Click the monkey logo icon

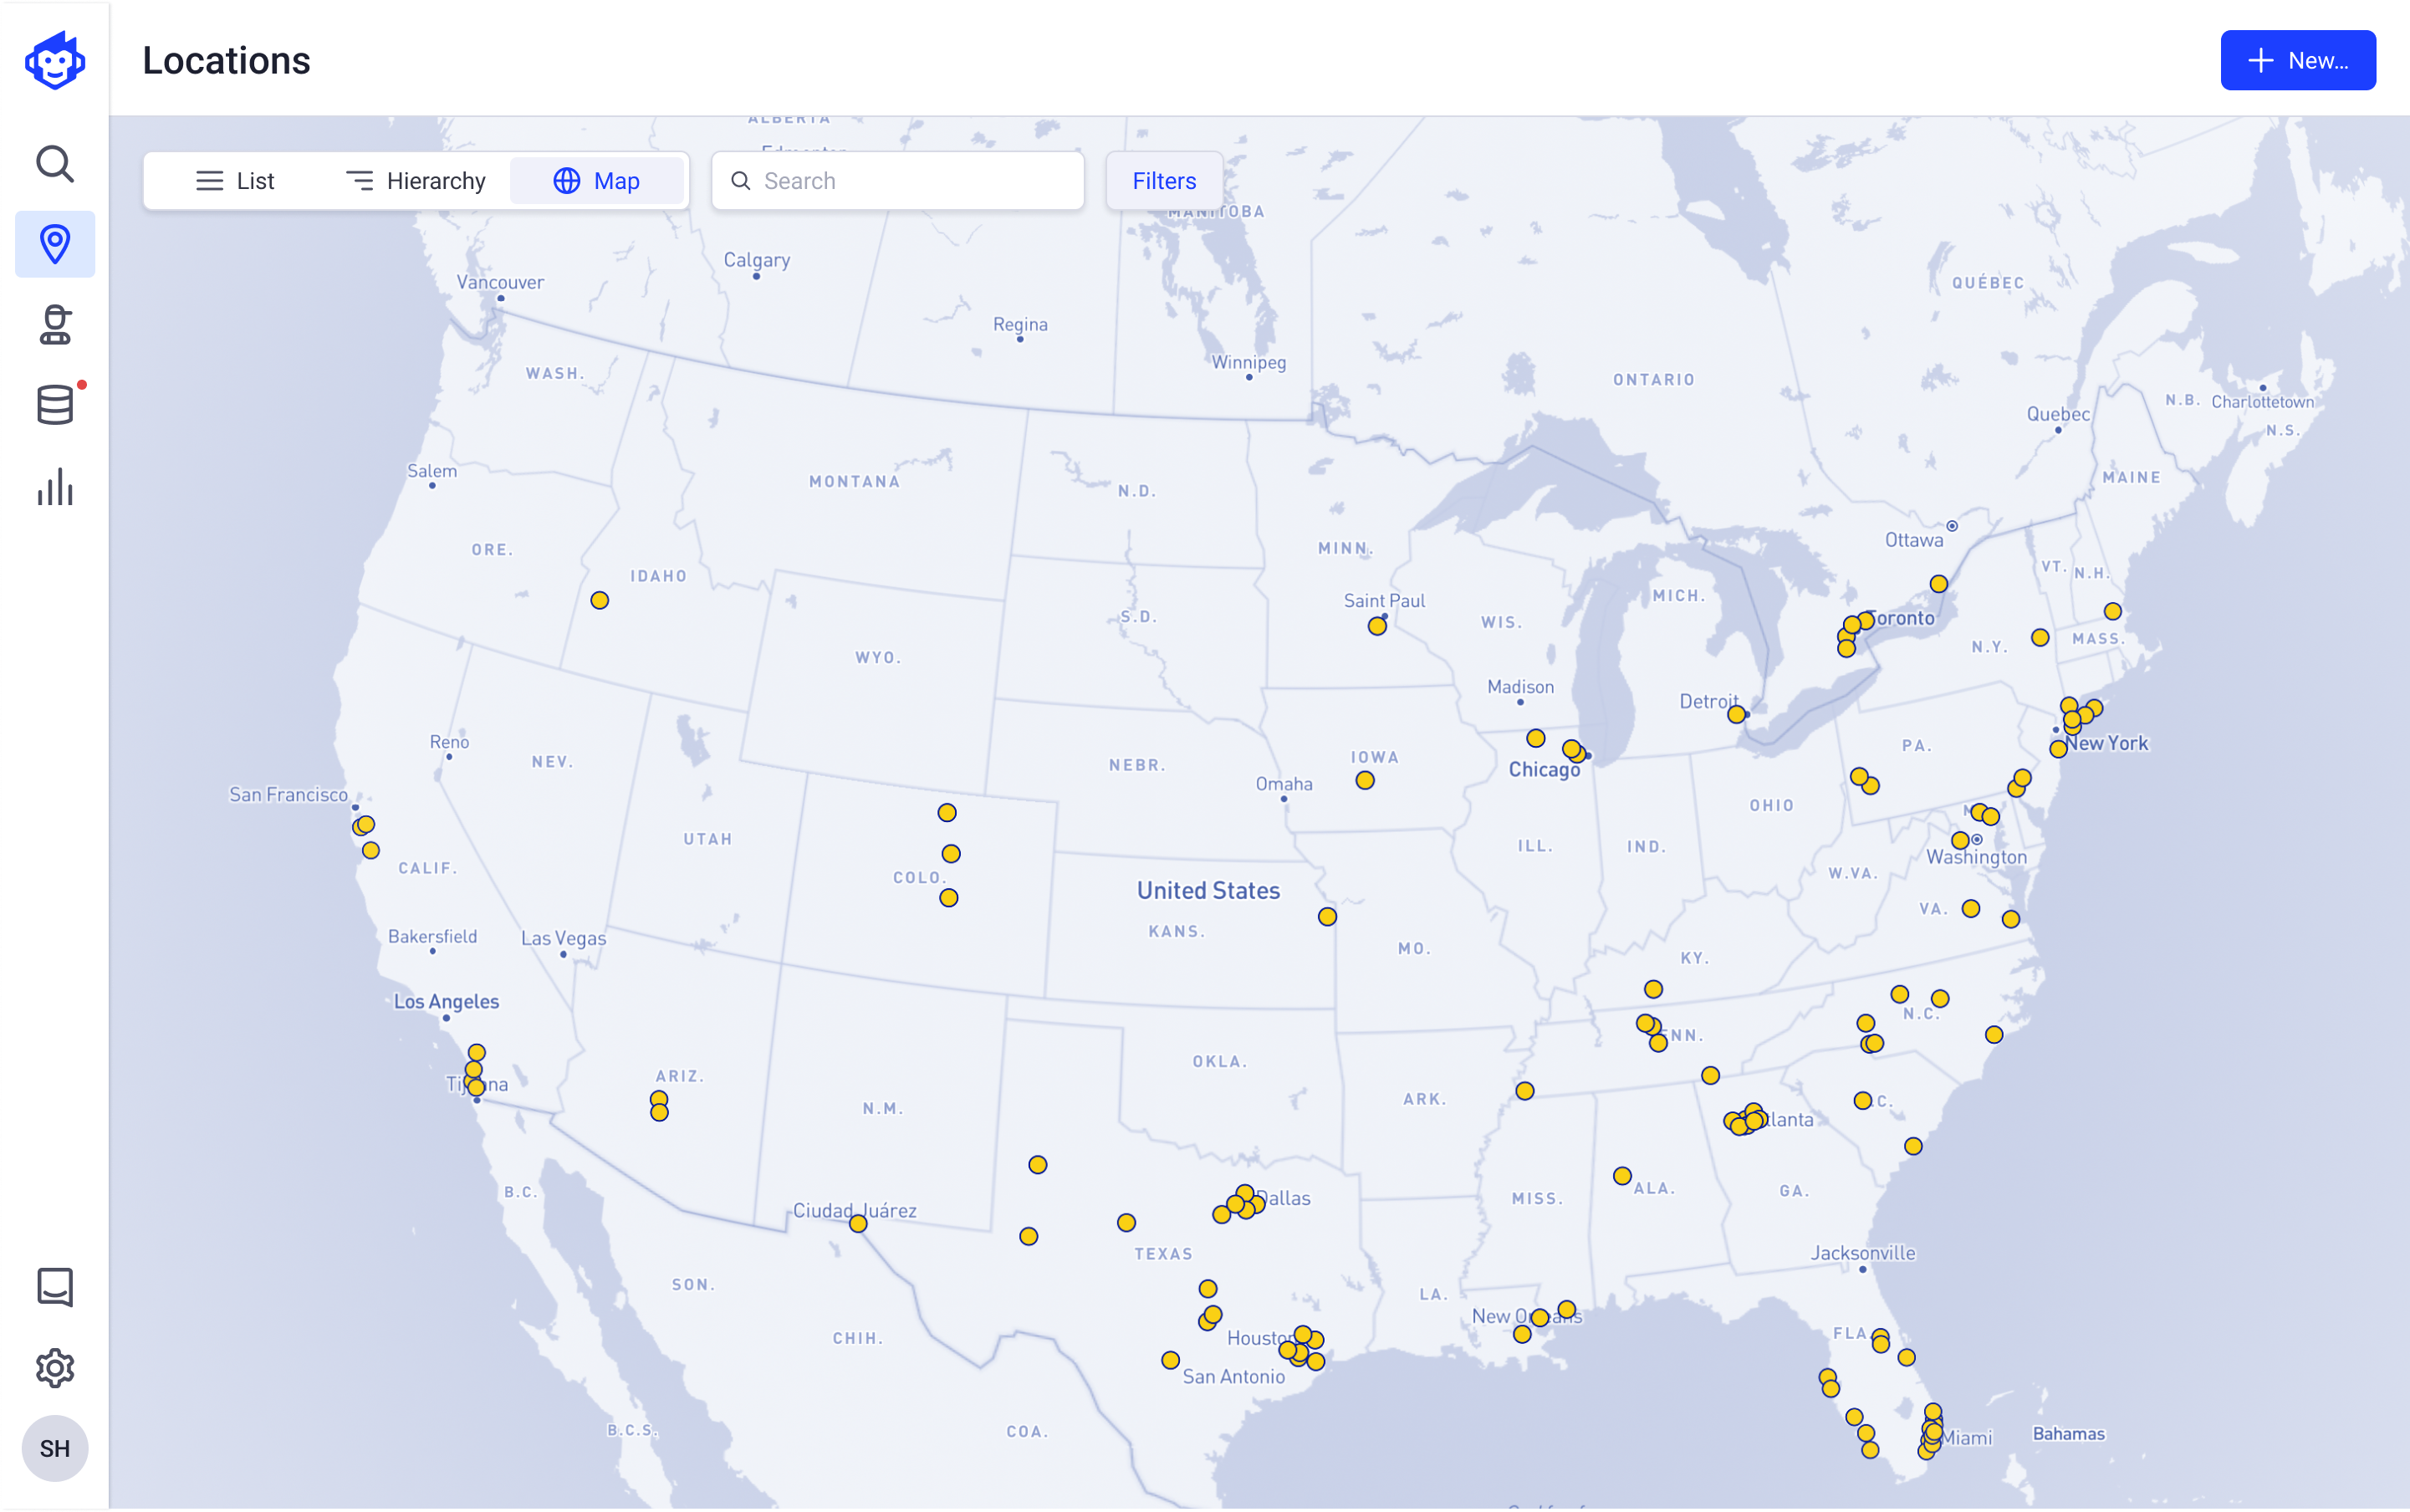(55, 61)
